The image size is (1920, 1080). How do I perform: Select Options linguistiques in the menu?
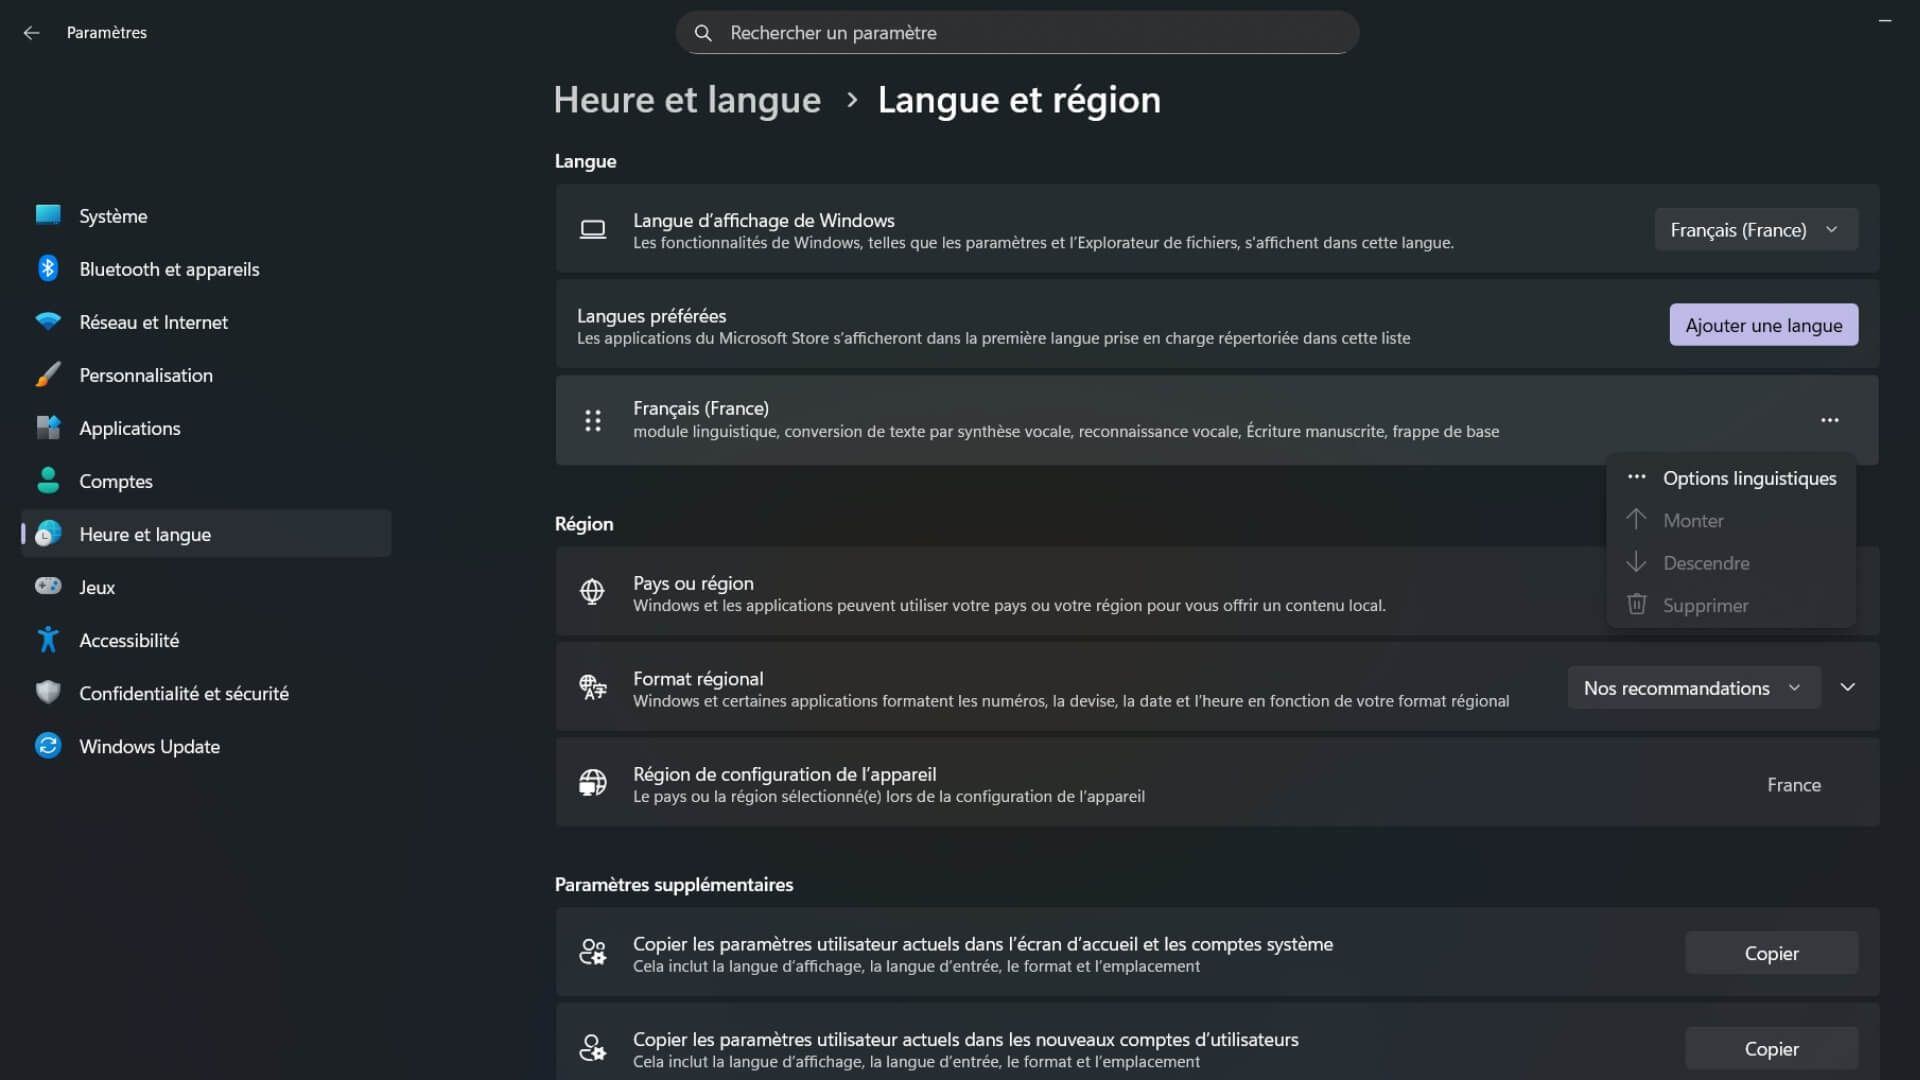pos(1749,478)
